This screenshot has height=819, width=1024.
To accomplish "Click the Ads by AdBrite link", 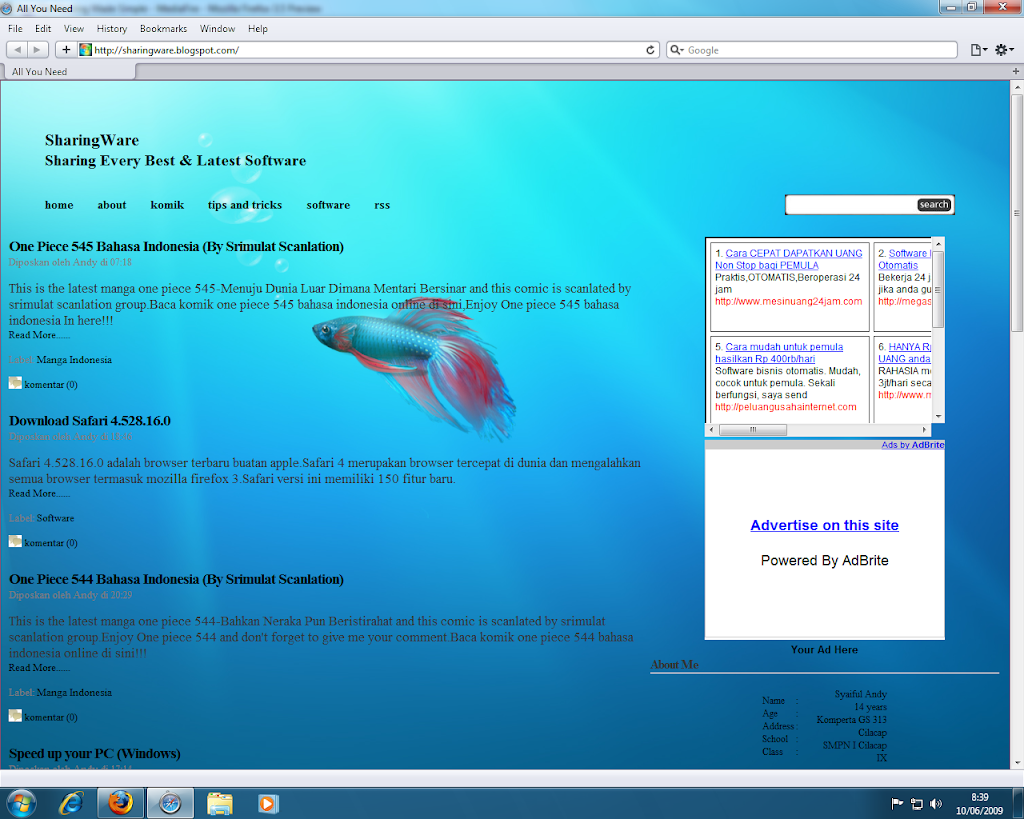I will click(x=912, y=445).
